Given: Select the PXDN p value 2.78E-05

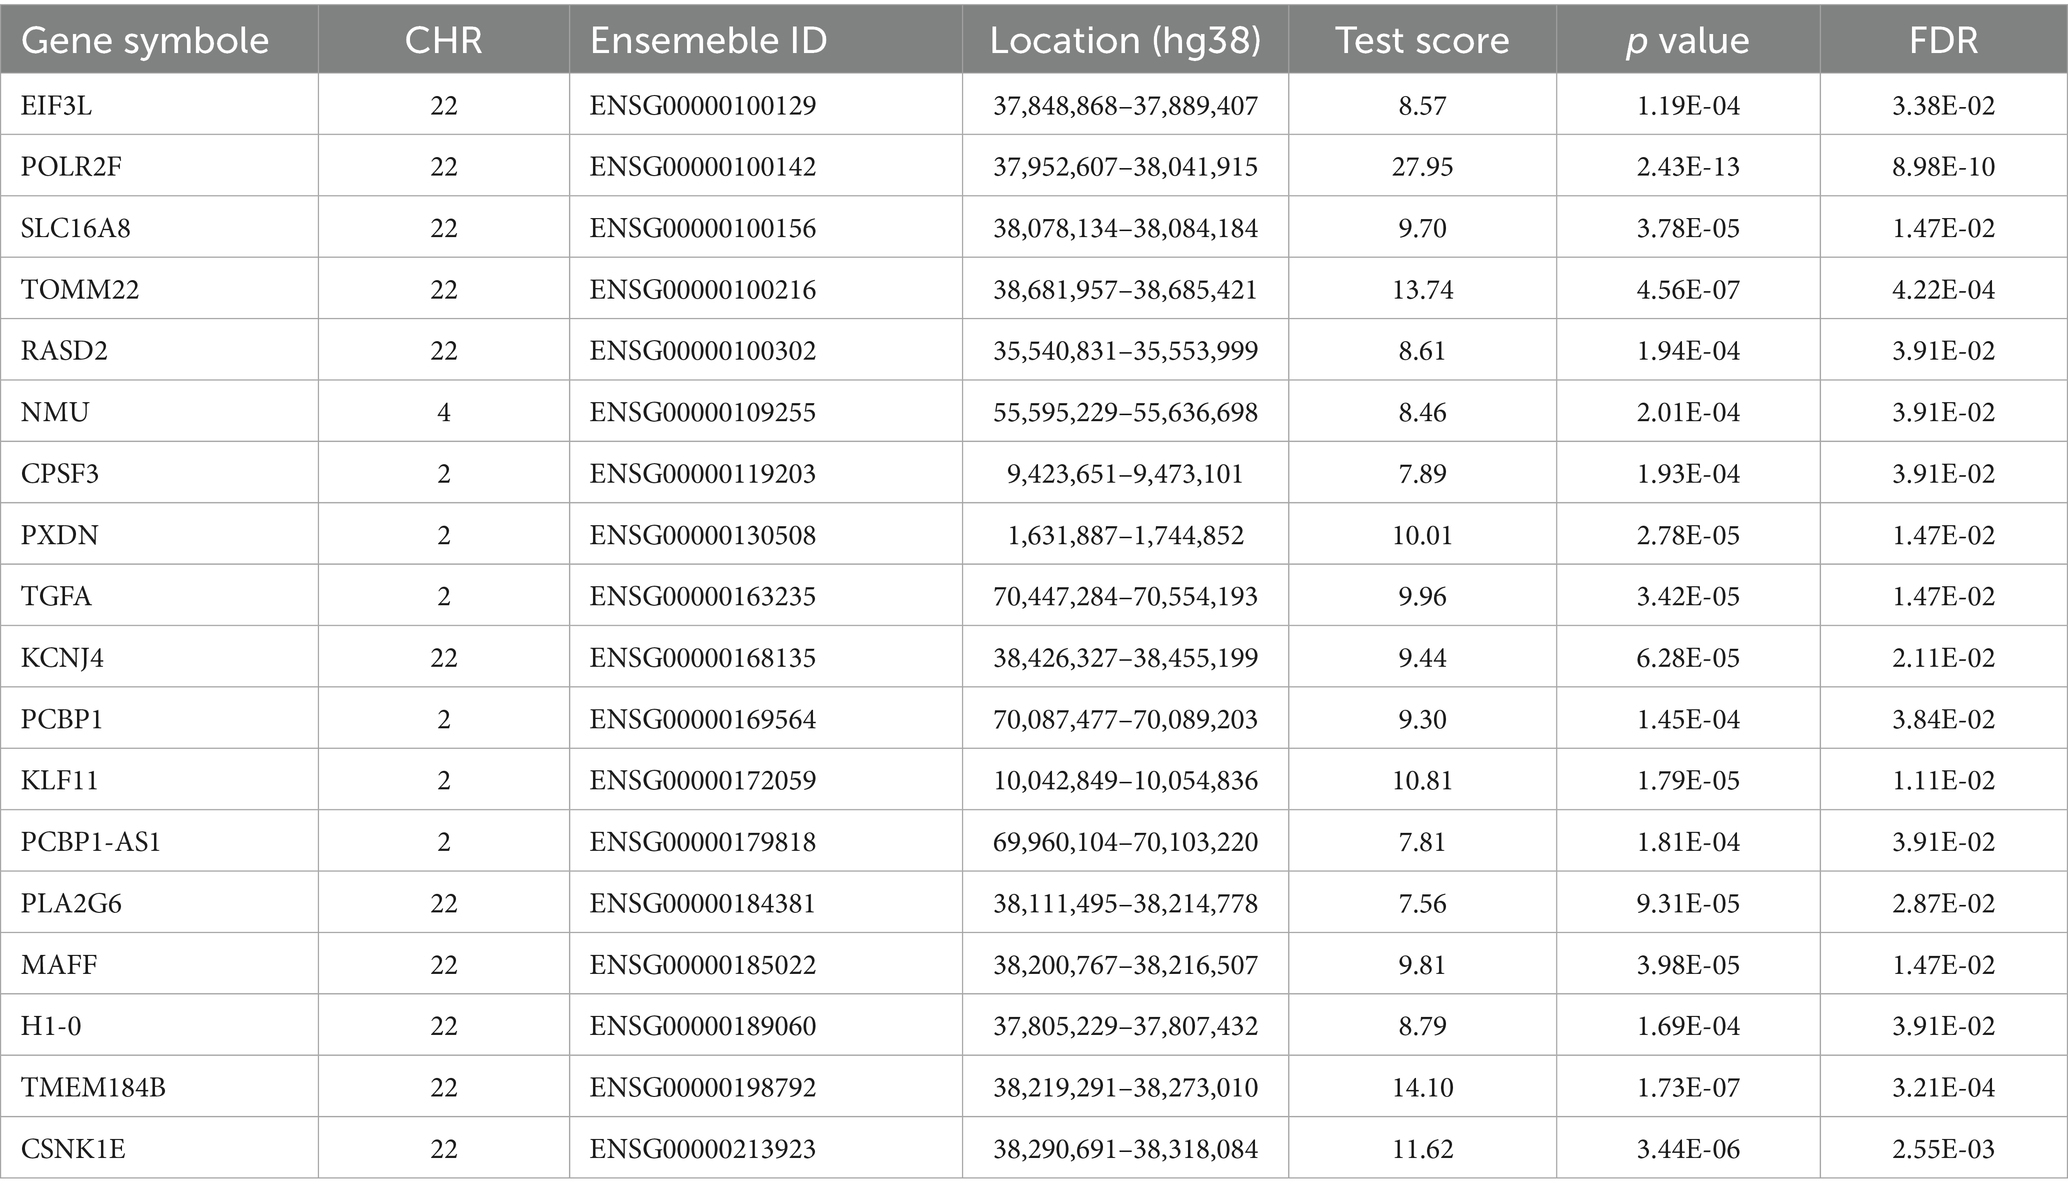Looking at the screenshot, I should (x=1687, y=535).
